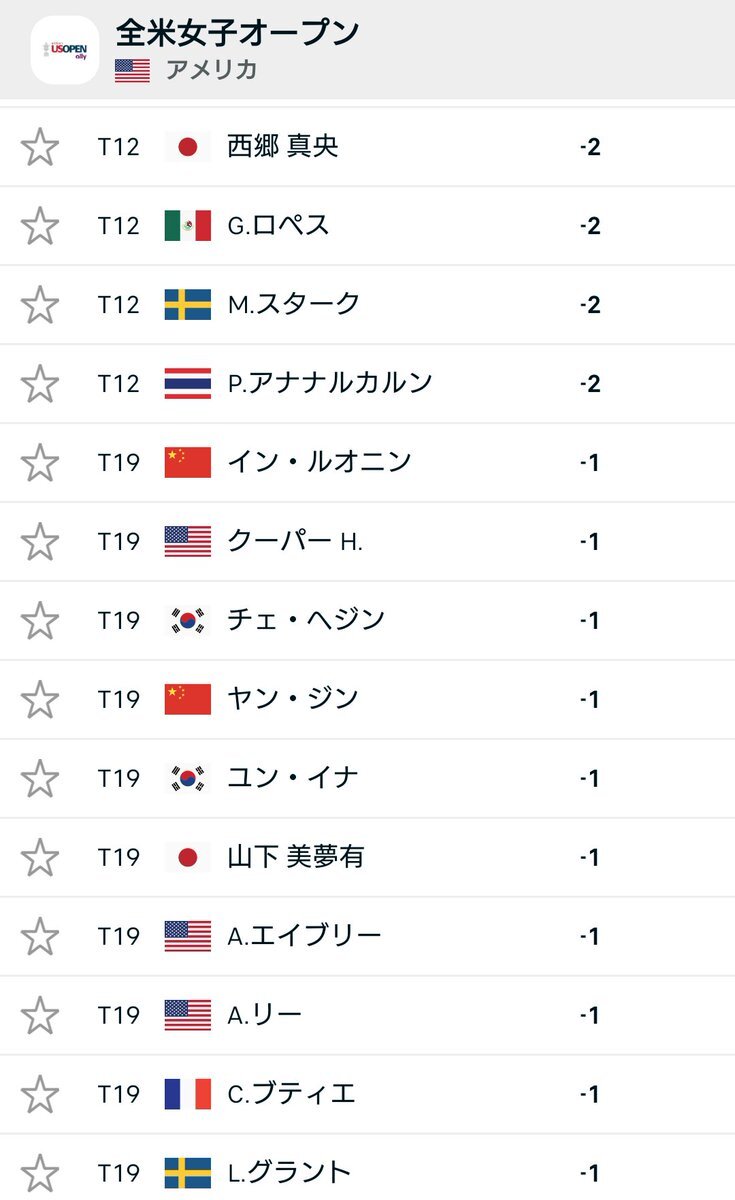
Task: Click Sweden flag beside L.グラント
Action: [188, 1173]
